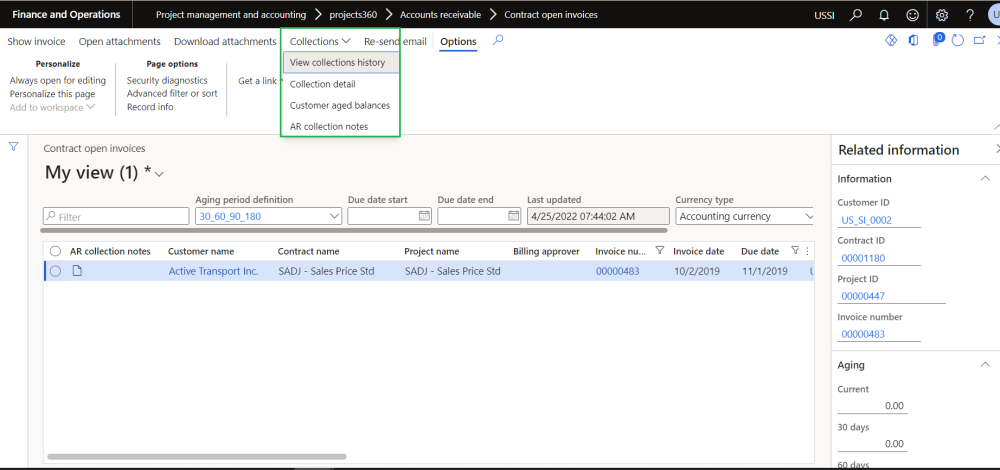Click the Power Apps diamond icon
This screenshot has width=1000, height=470.
(x=891, y=40)
